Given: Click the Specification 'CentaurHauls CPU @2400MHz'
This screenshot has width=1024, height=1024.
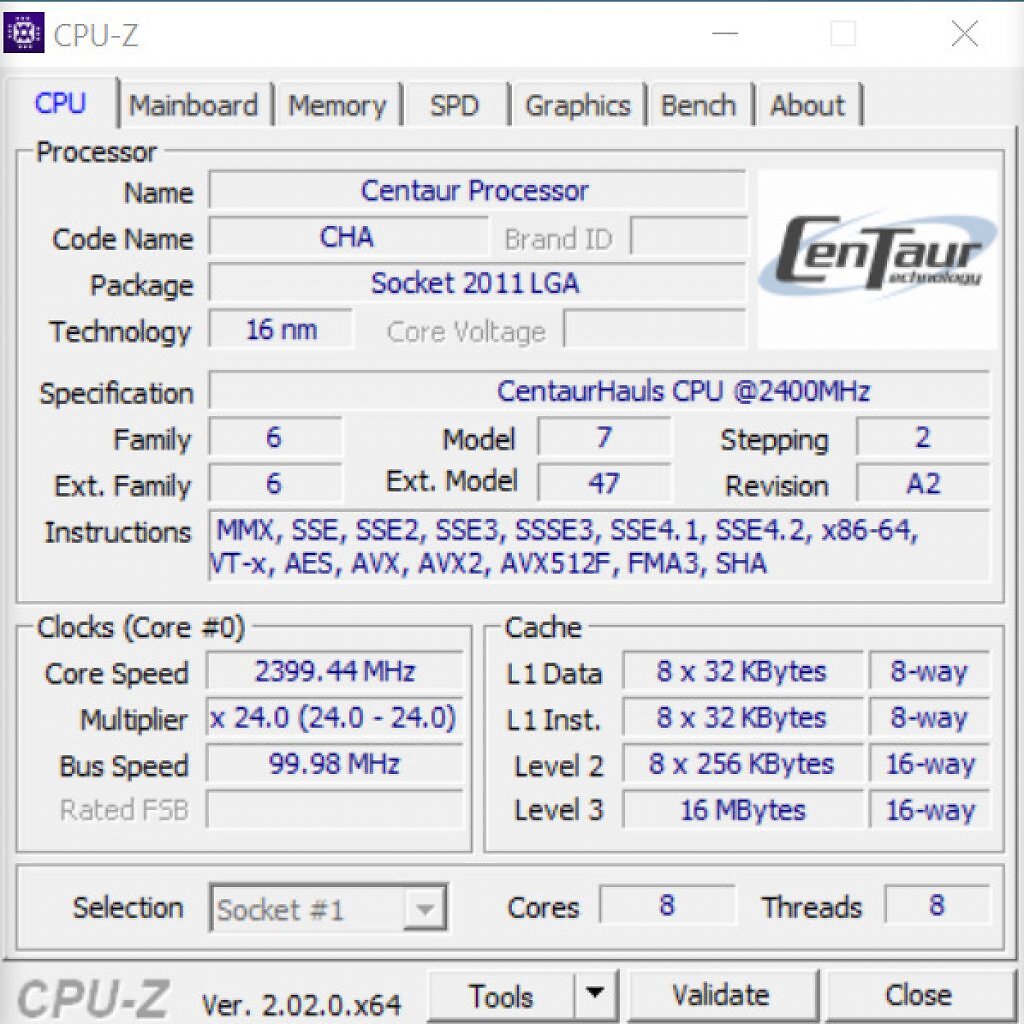Looking at the screenshot, I should point(599,391).
